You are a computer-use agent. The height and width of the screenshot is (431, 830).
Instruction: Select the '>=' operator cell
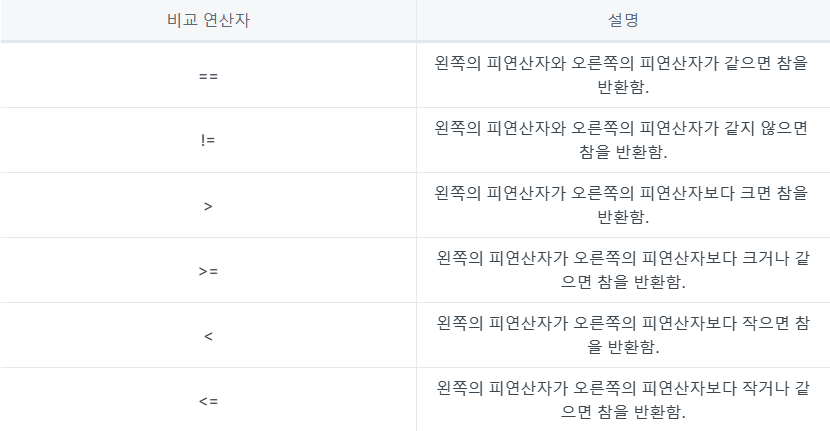(x=208, y=271)
